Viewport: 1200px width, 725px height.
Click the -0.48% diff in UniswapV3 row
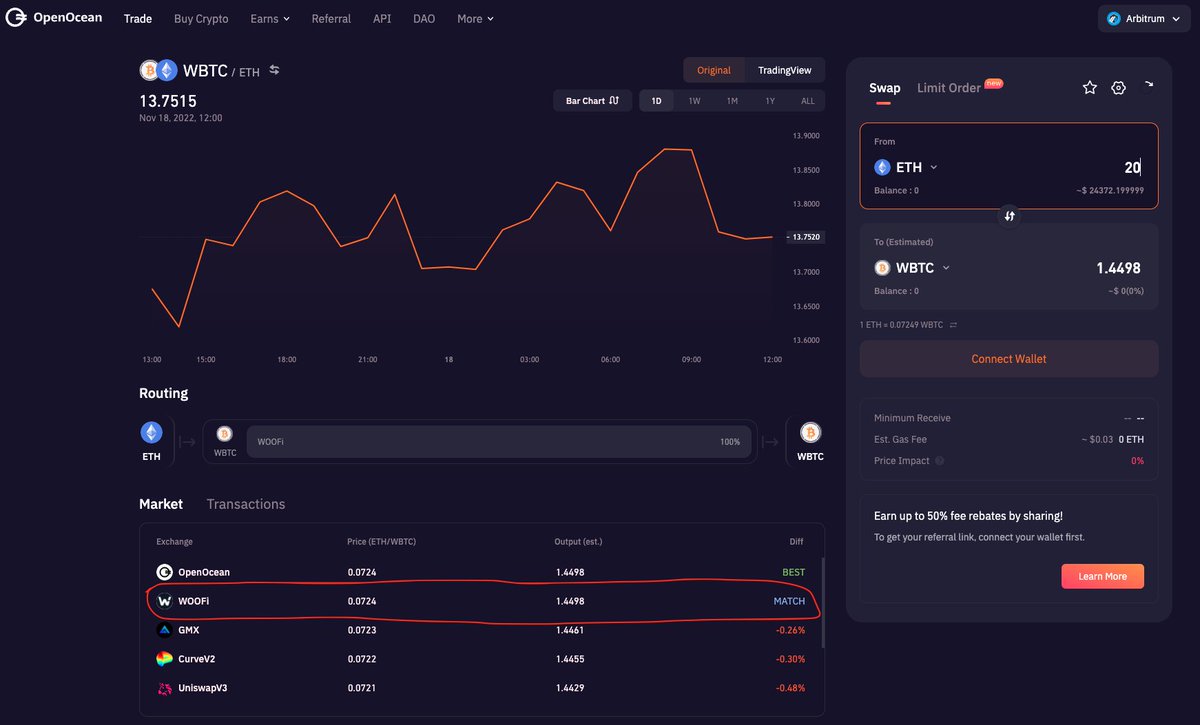pos(790,688)
